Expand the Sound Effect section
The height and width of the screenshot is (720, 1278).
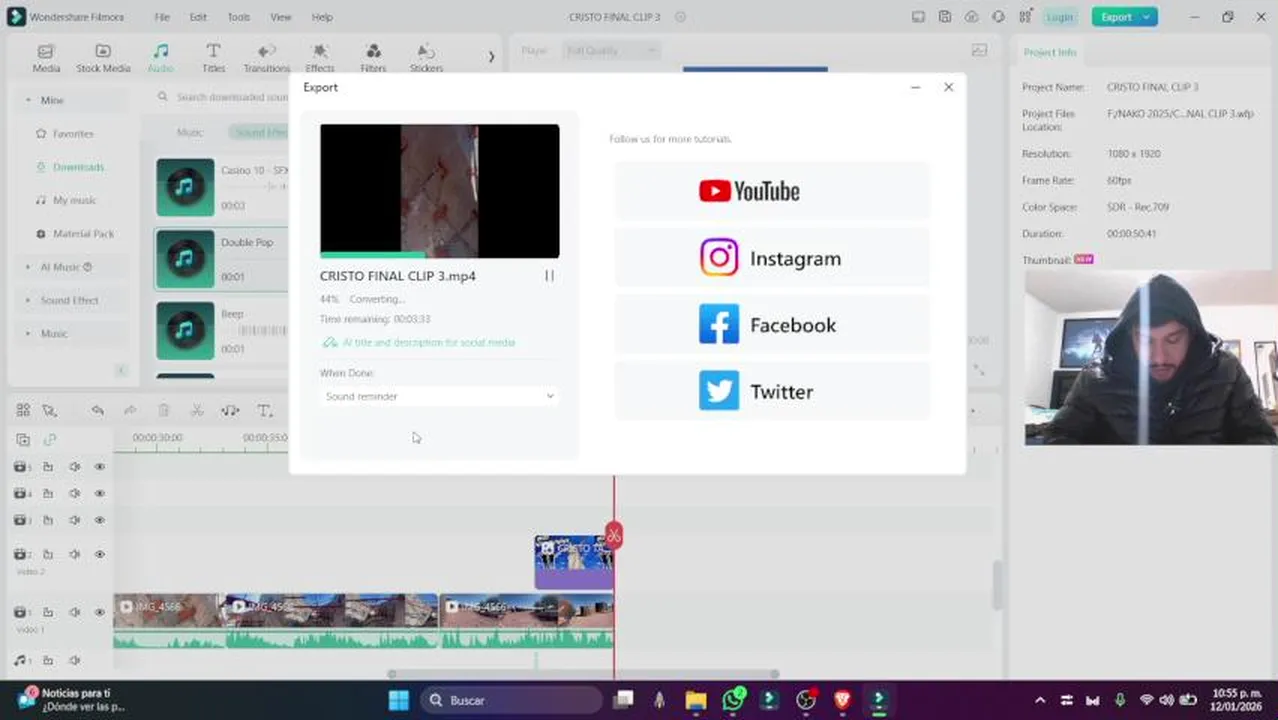click(x=28, y=300)
